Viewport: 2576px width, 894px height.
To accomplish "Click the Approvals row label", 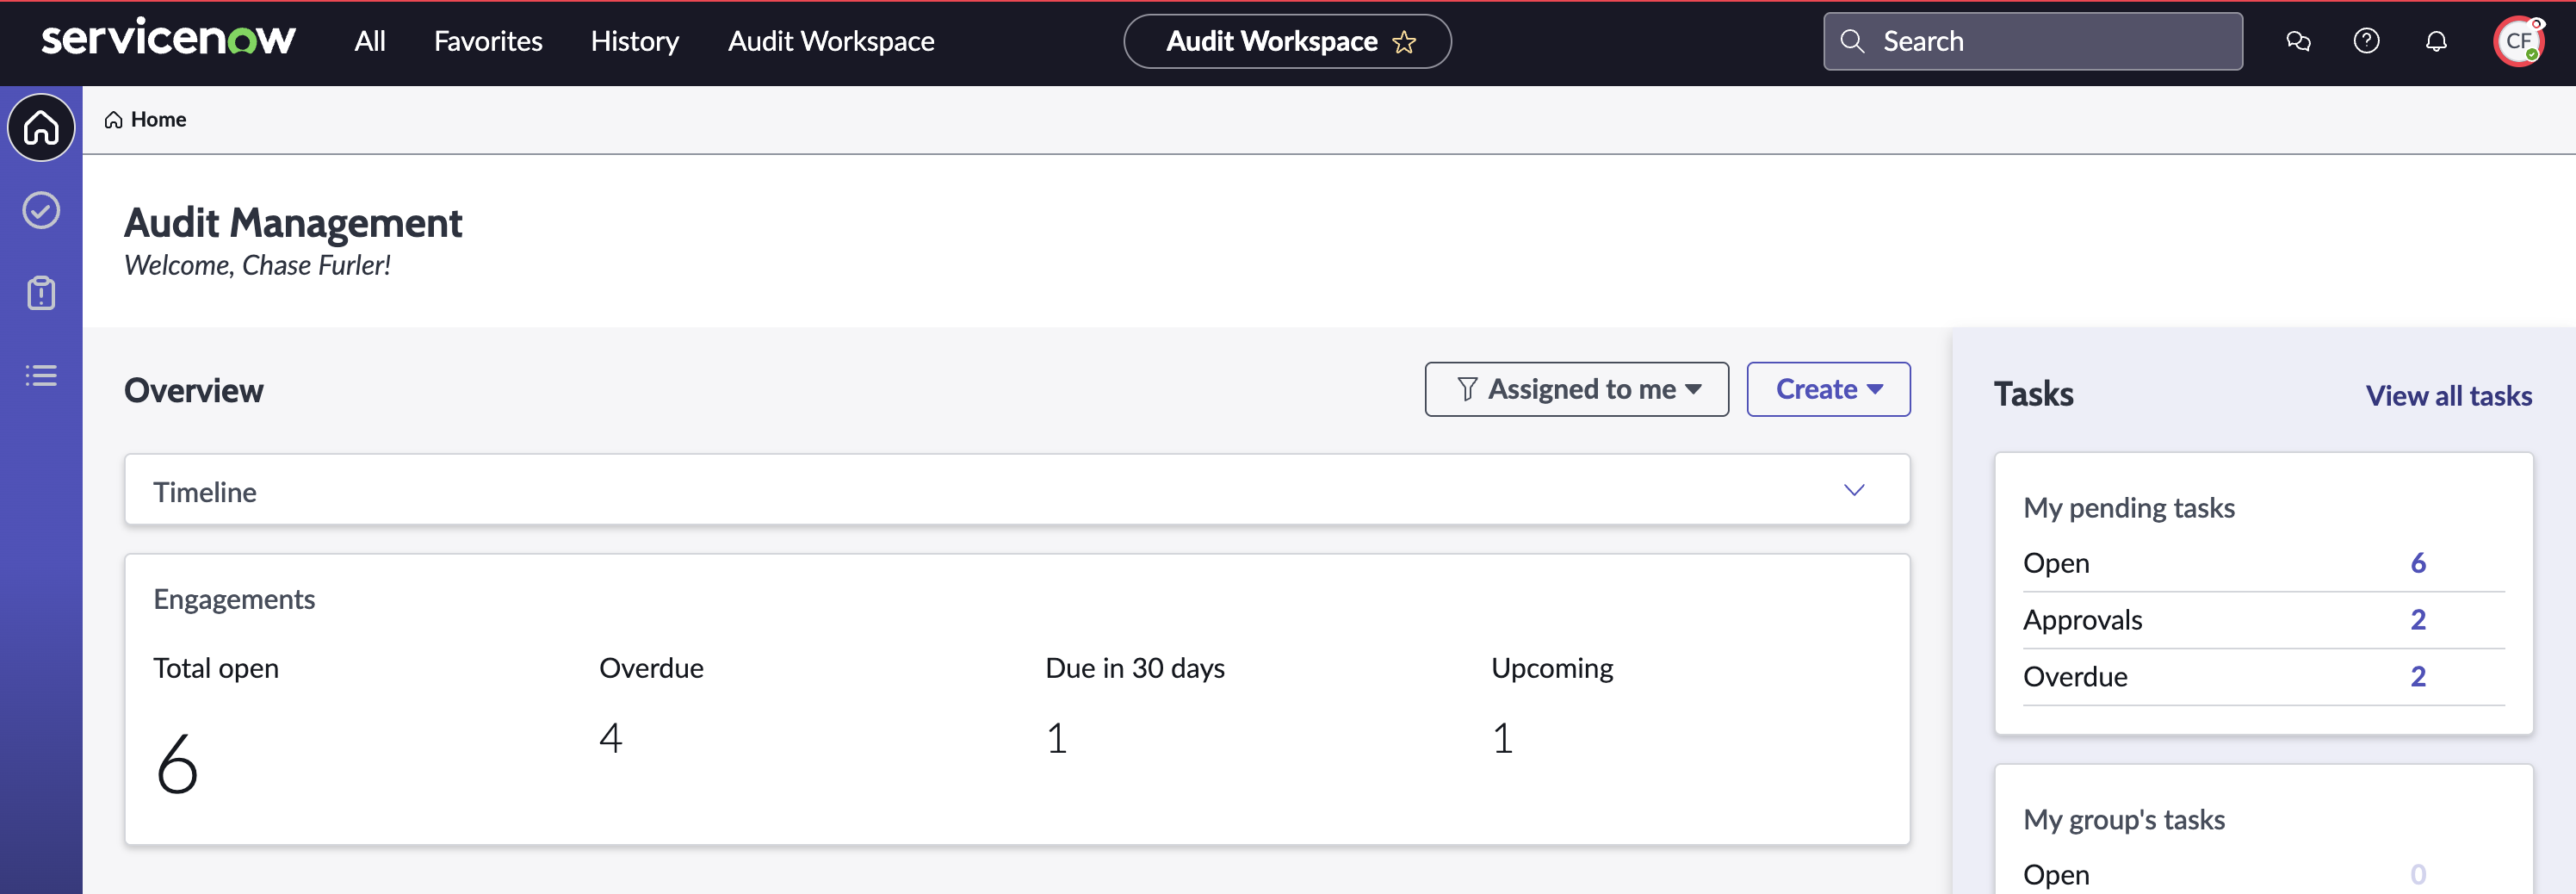I will [2082, 620].
